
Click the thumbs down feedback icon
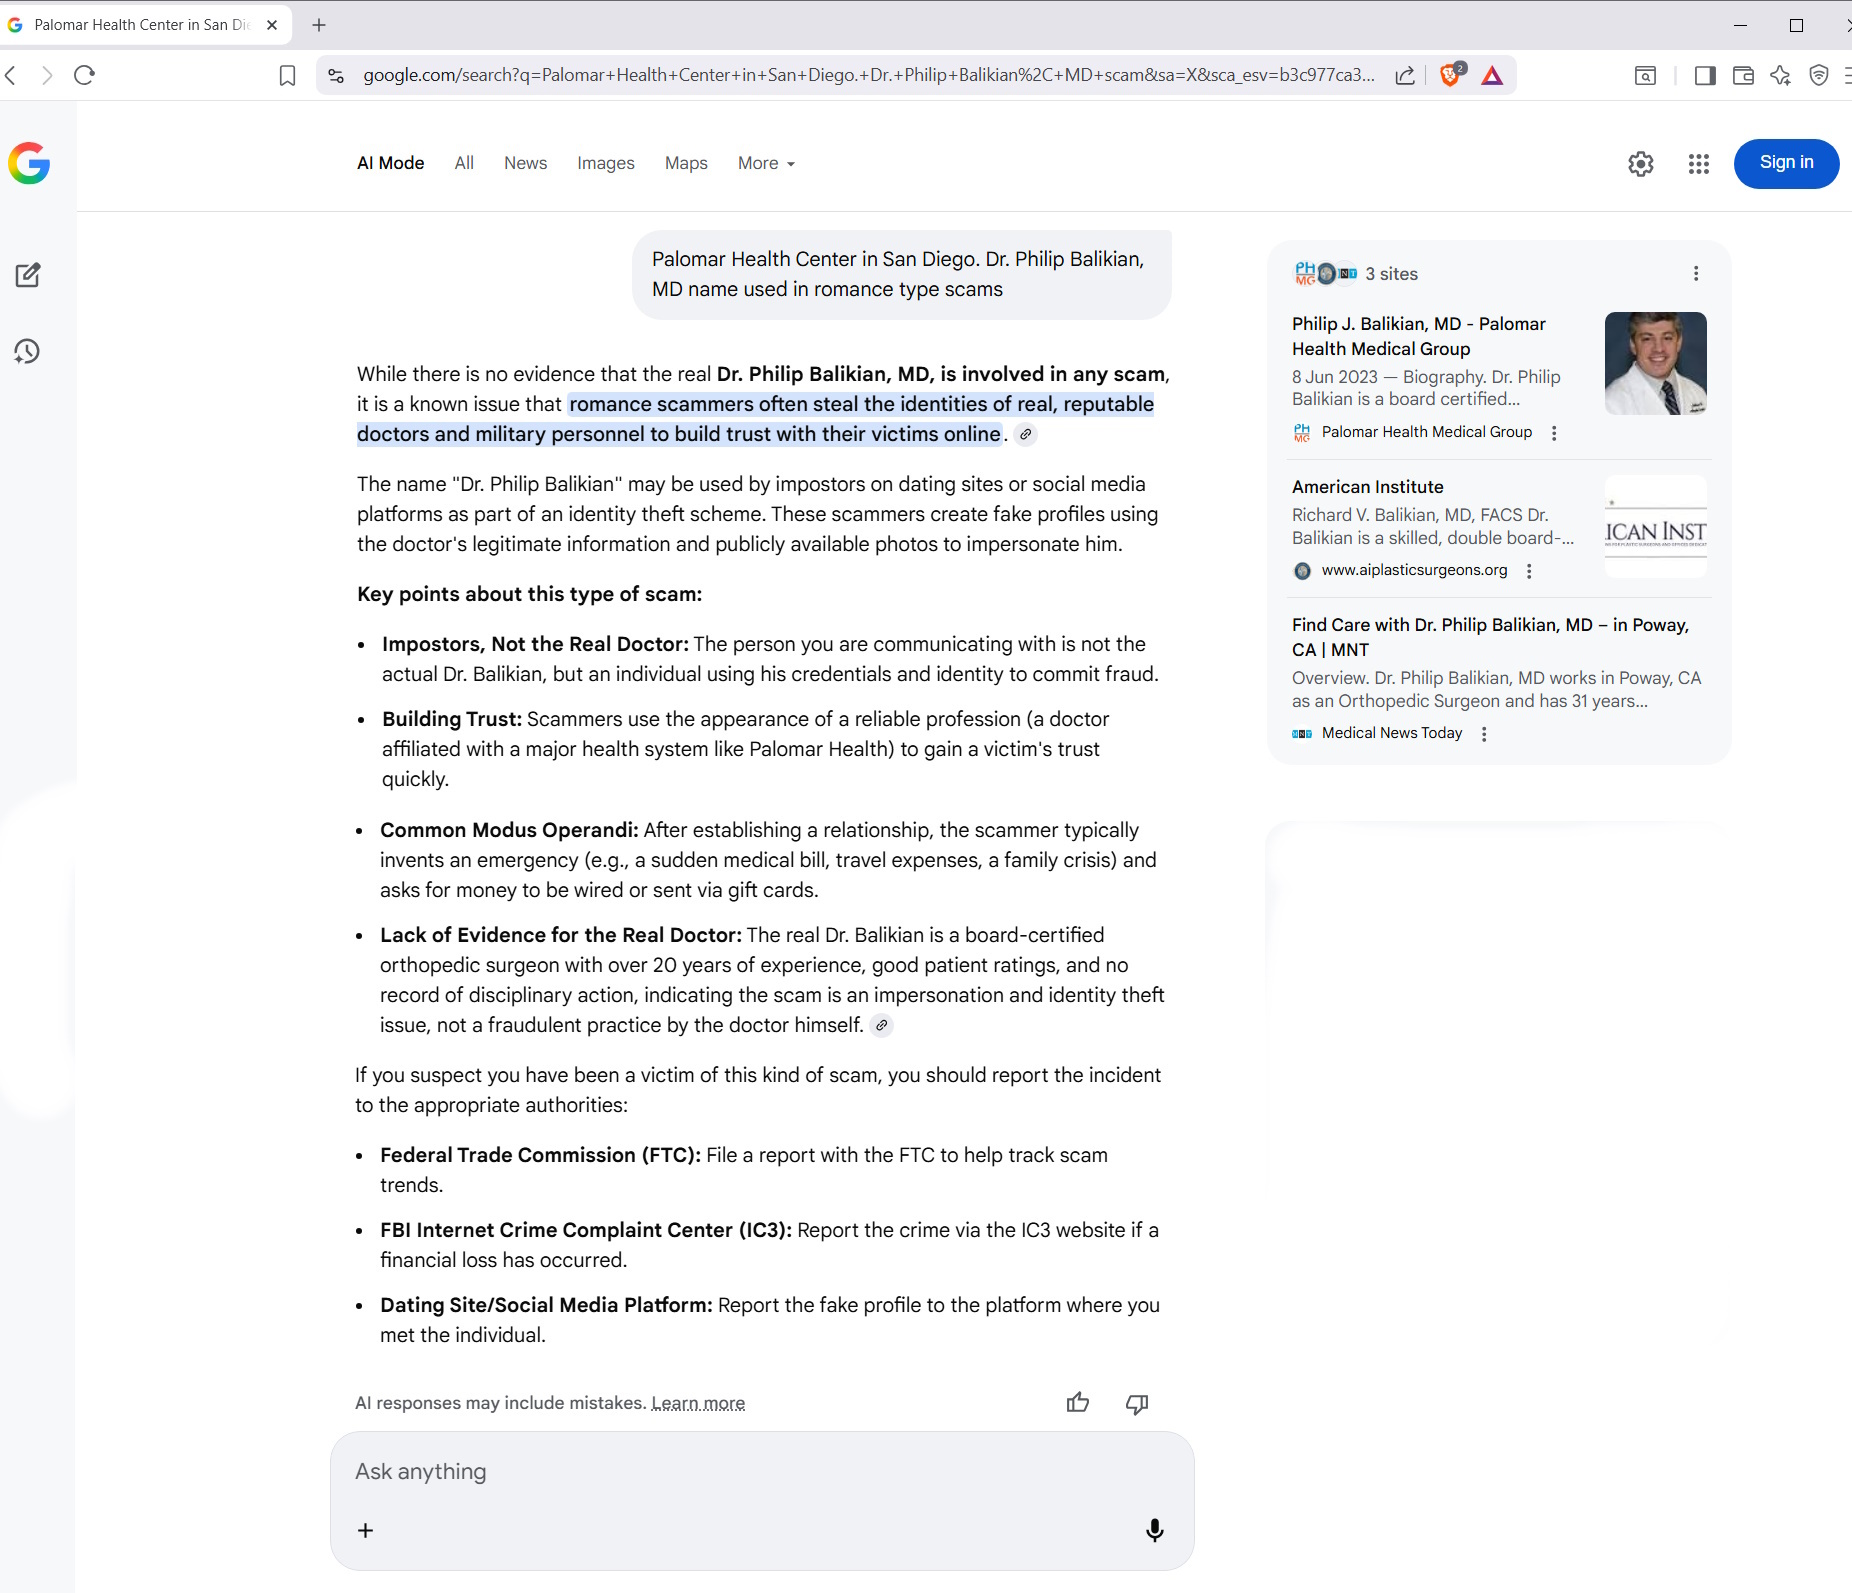tap(1137, 1403)
